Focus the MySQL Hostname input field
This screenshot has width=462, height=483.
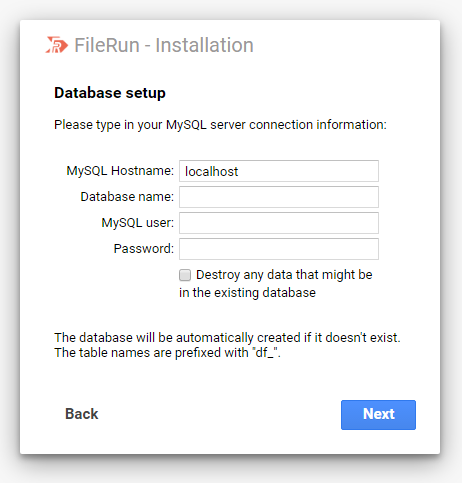point(279,171)
